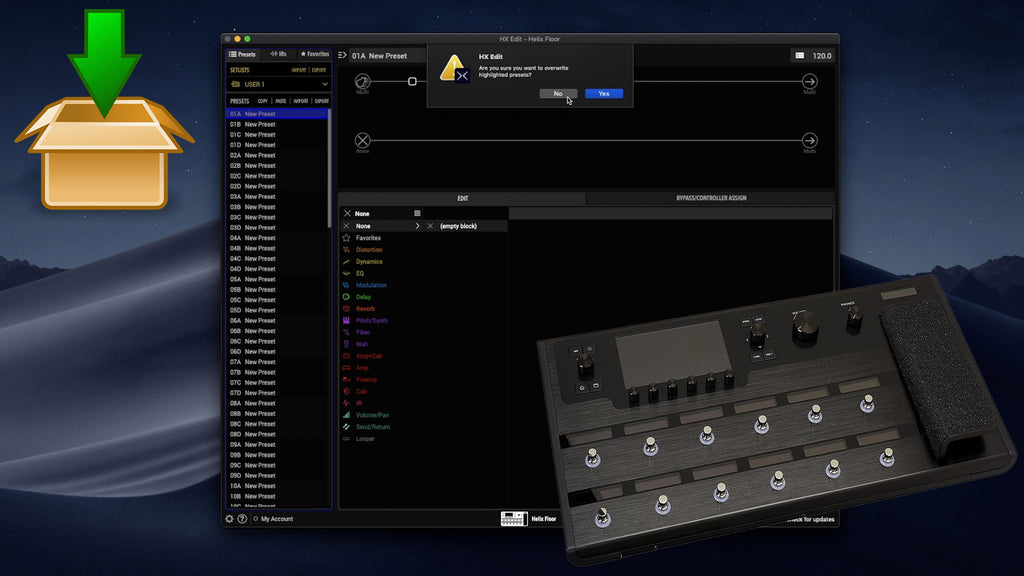Click the list view icon beside tempo
The image size is (1024, 576).
pos(800,56)
